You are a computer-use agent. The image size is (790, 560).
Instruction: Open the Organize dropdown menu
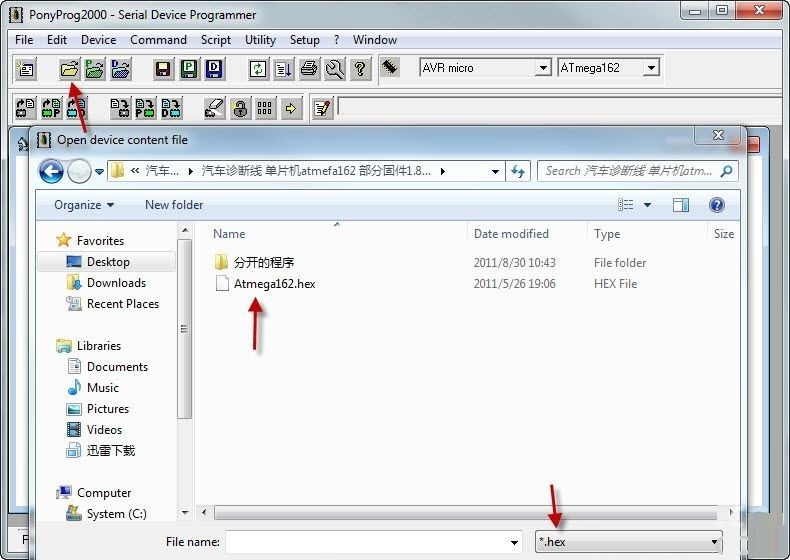click(84, 205)
